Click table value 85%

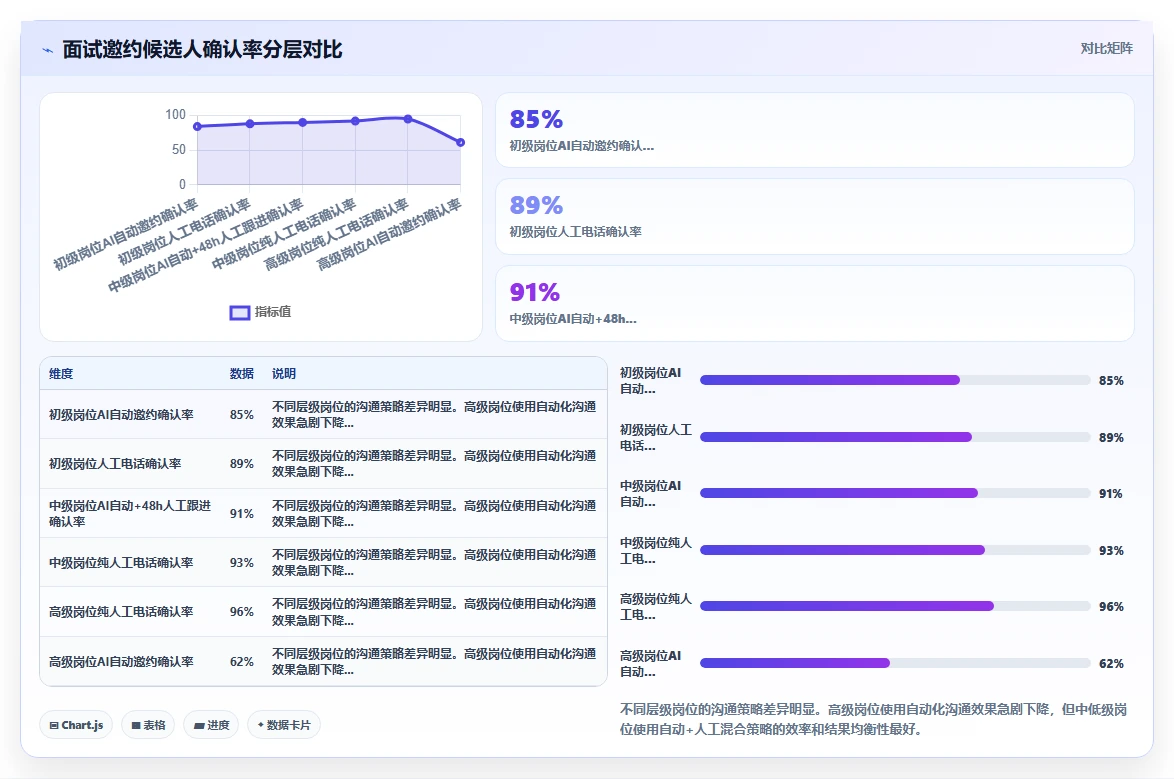(242, 415)
